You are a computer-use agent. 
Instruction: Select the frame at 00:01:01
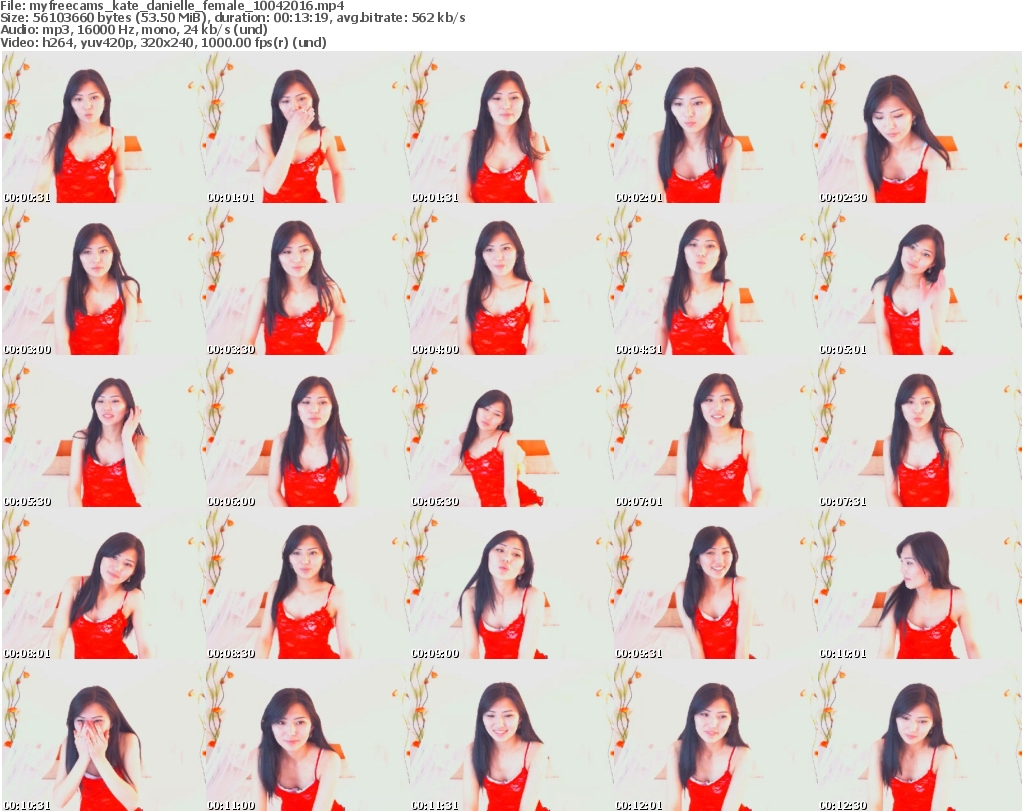pyautogui.click(x=307, y=127)
